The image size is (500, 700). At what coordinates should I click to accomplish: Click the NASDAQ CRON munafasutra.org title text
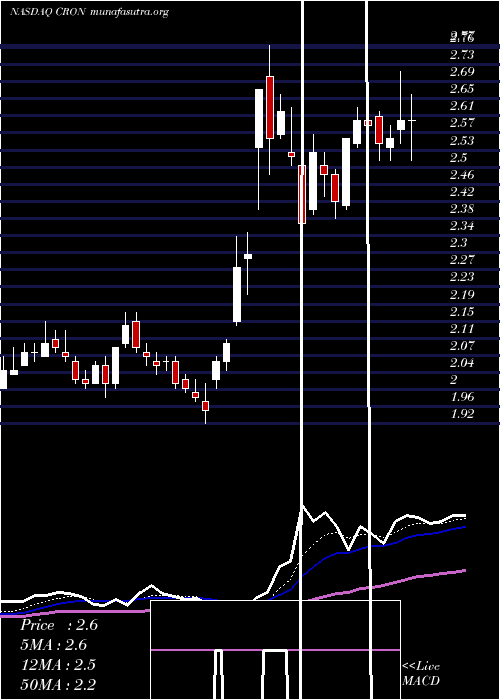[89, 12]
